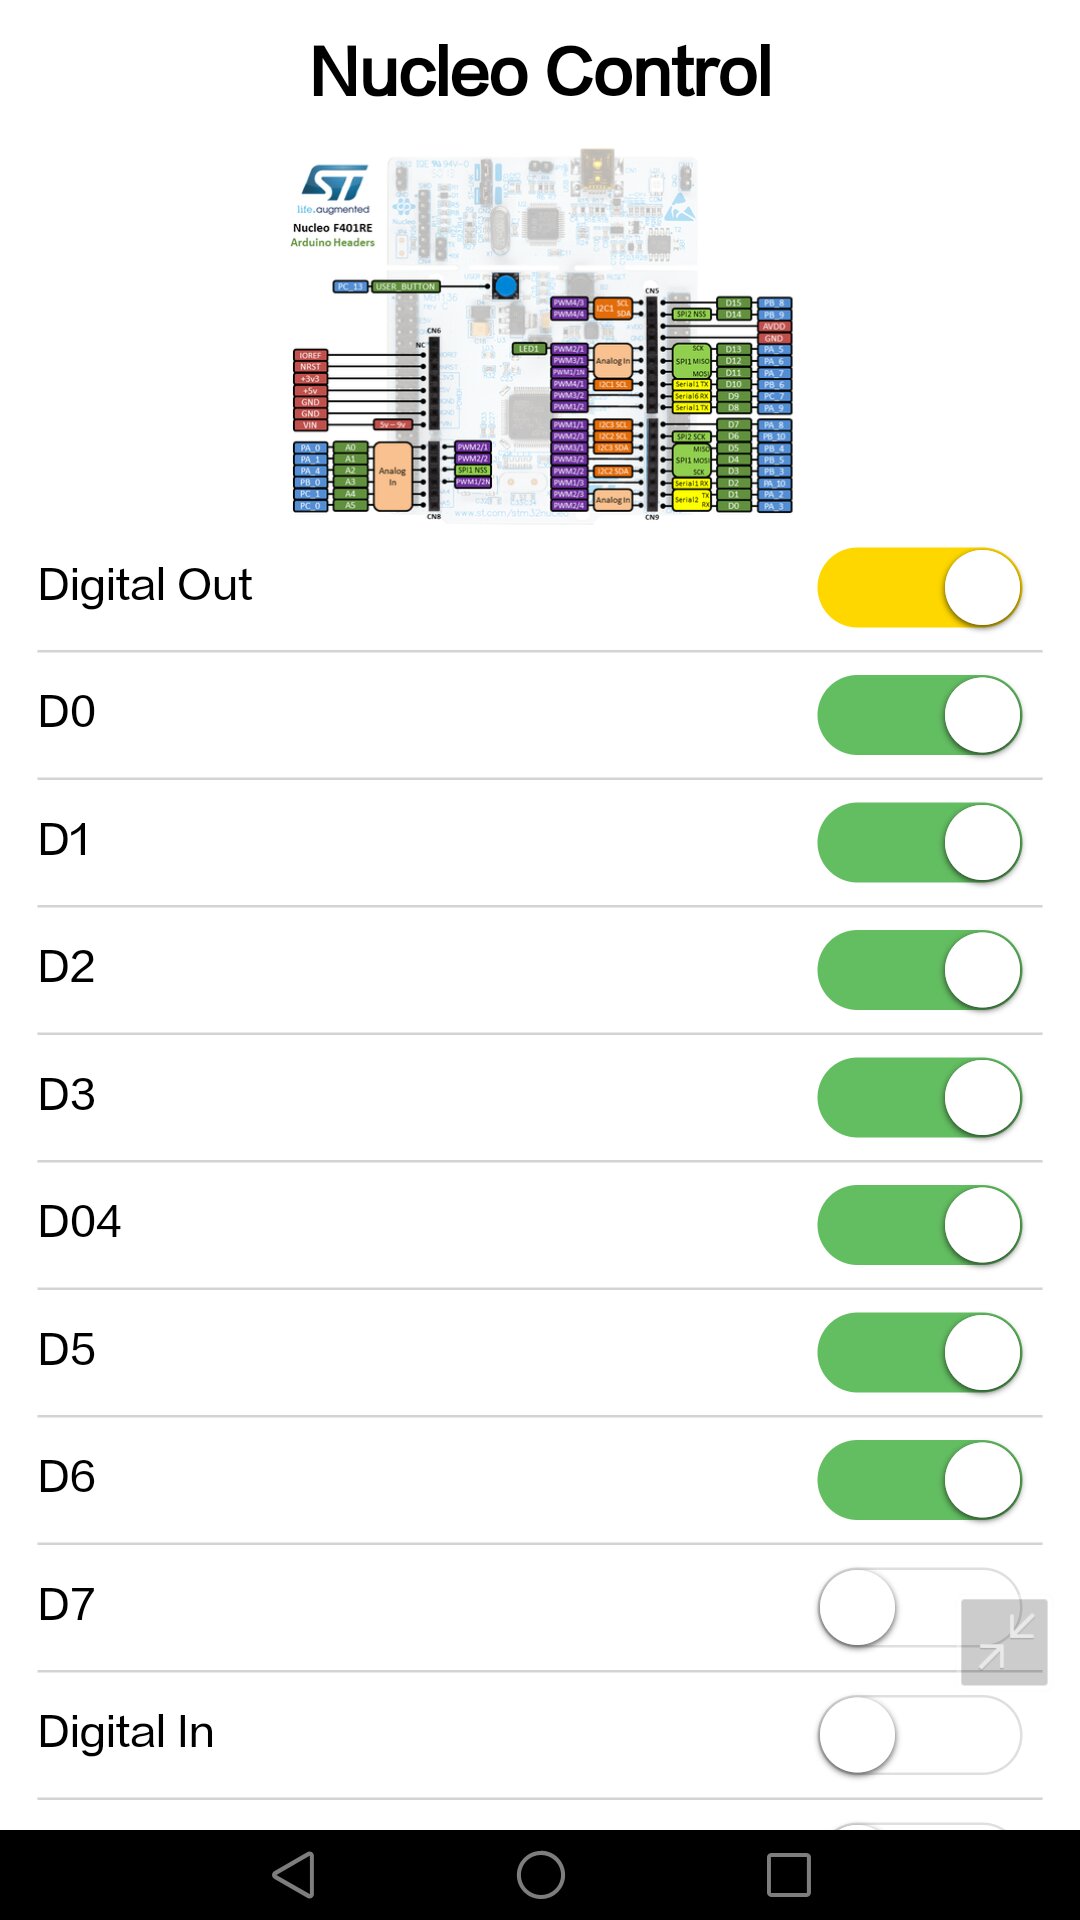
Task: Click the ST logo on board image
Action: click(x=335, y=184)
